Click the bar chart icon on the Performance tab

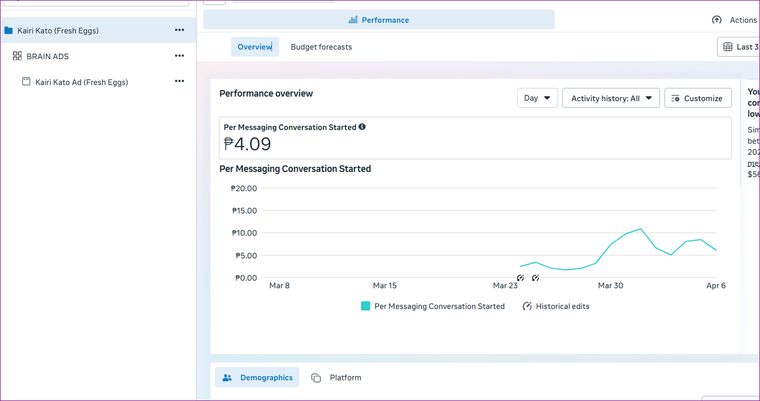[x=353, y=19]
